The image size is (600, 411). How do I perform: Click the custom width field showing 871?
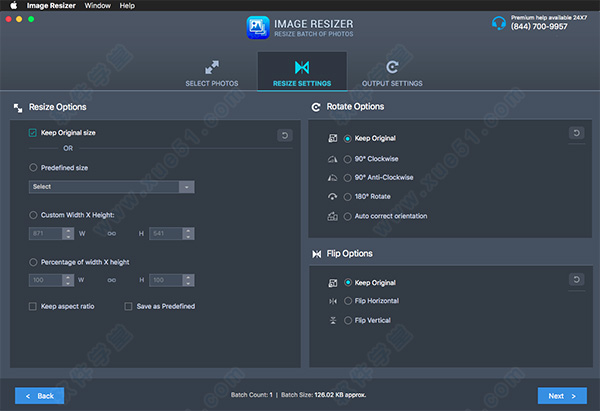coord(46,233)
